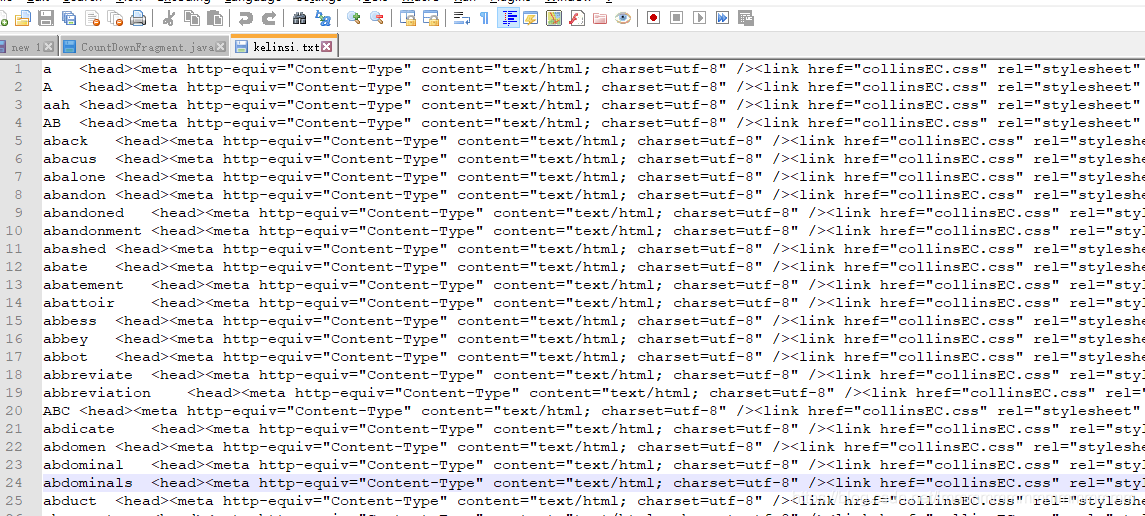Click the word "abdomen" on line 22
The height and width of the screenshot is (516, 1145).
(74, 447)
